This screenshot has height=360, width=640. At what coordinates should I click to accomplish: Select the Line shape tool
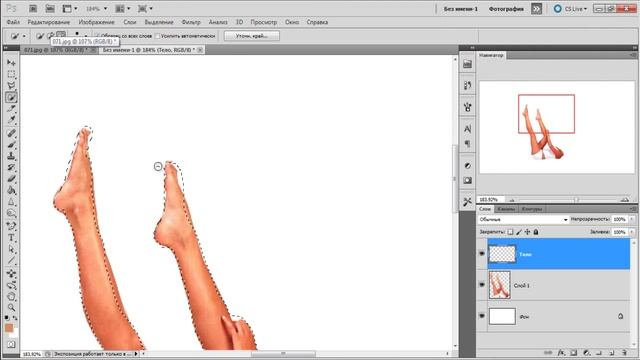11,260
